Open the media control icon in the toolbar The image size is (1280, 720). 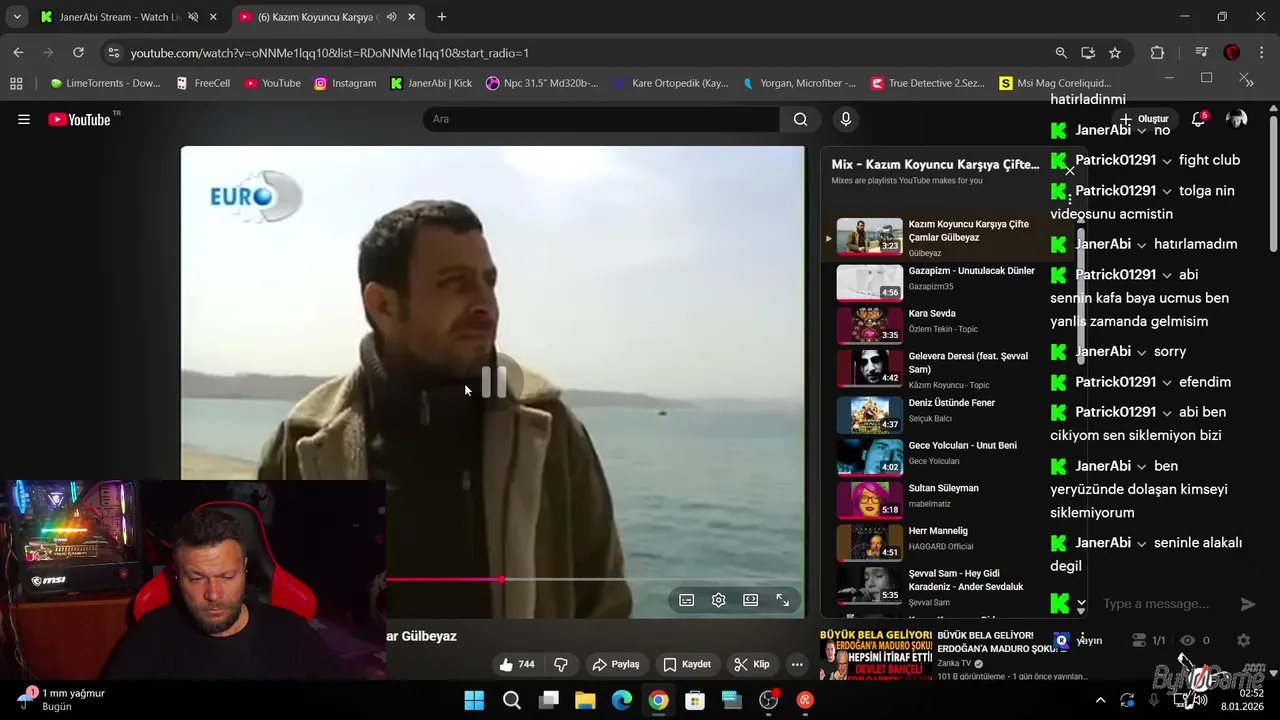pos(1201,53)
